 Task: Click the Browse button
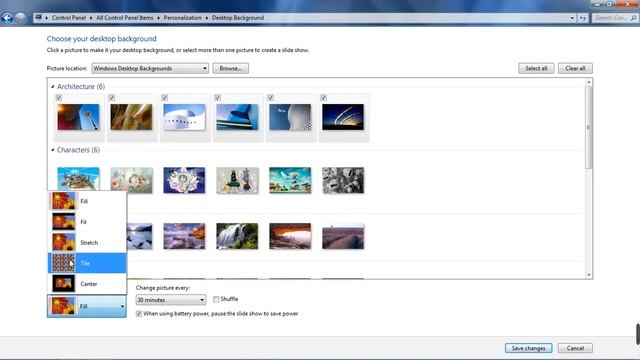pyautogui.click(x=231, y=68)
